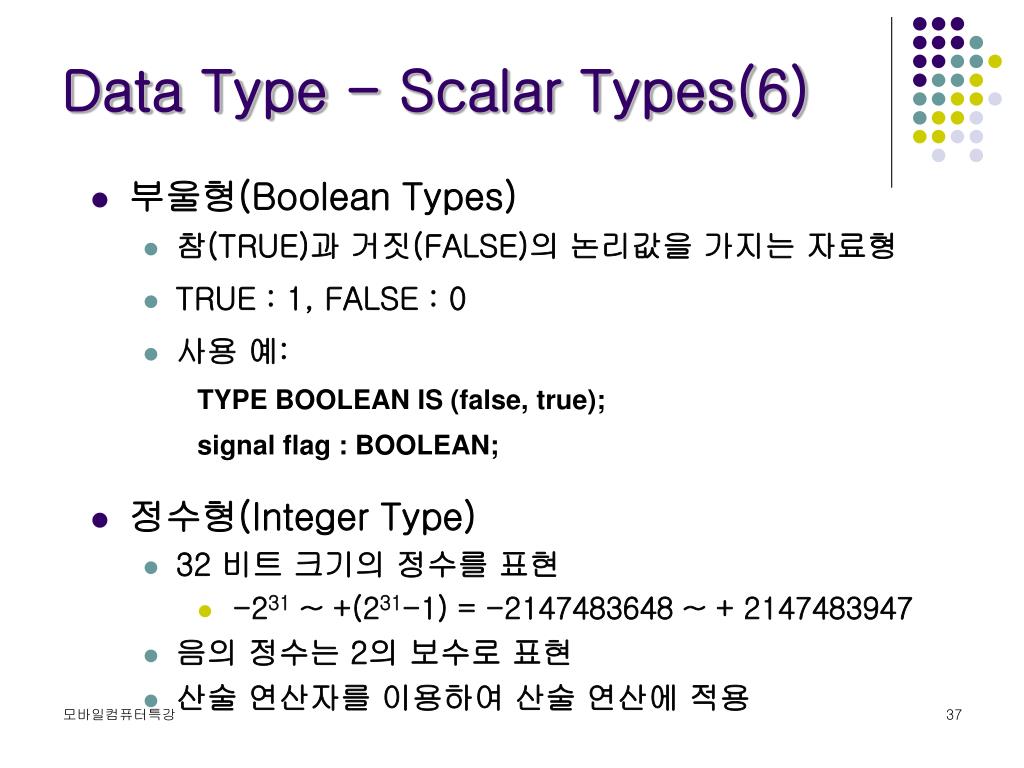Viewport: 1024px width, 768px height.
Task: Click the slide number 37
Action: pyautogui.click(x=953, y=714)
